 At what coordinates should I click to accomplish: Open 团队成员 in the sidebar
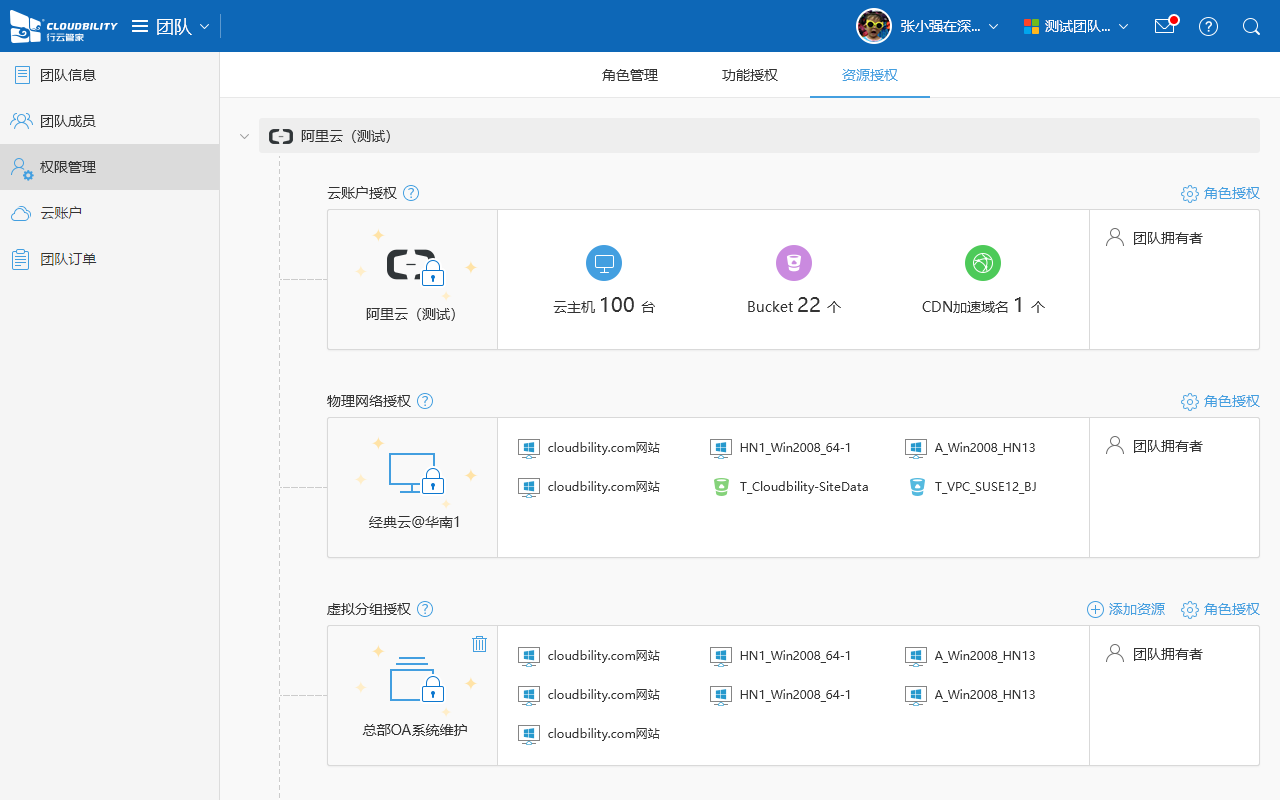(x=67, y=121)
